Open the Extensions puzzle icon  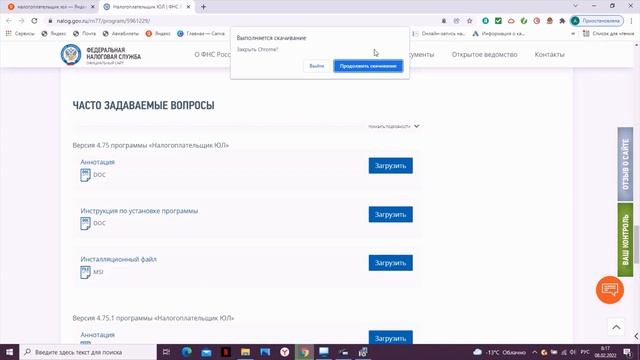click(x=562, y=21)
